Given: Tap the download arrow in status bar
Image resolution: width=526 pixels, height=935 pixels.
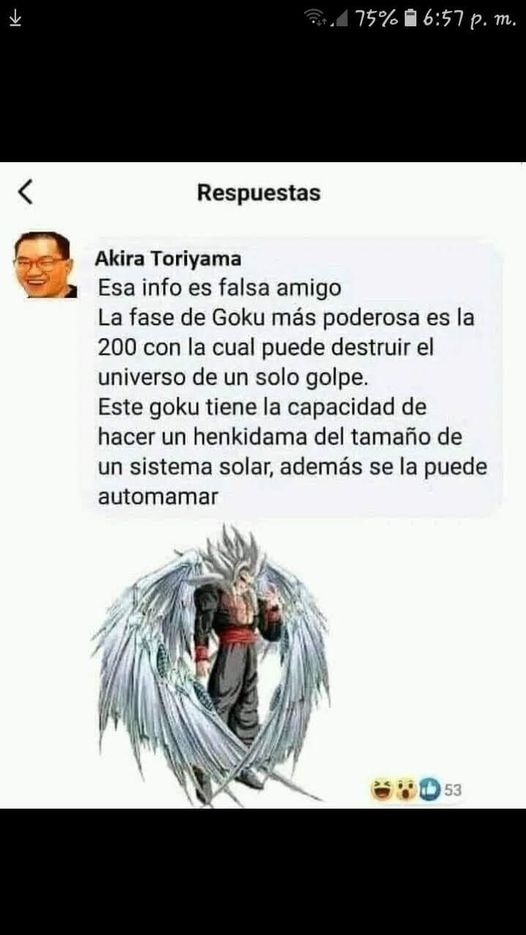Looking at the screenshot, I should (16, 19).
